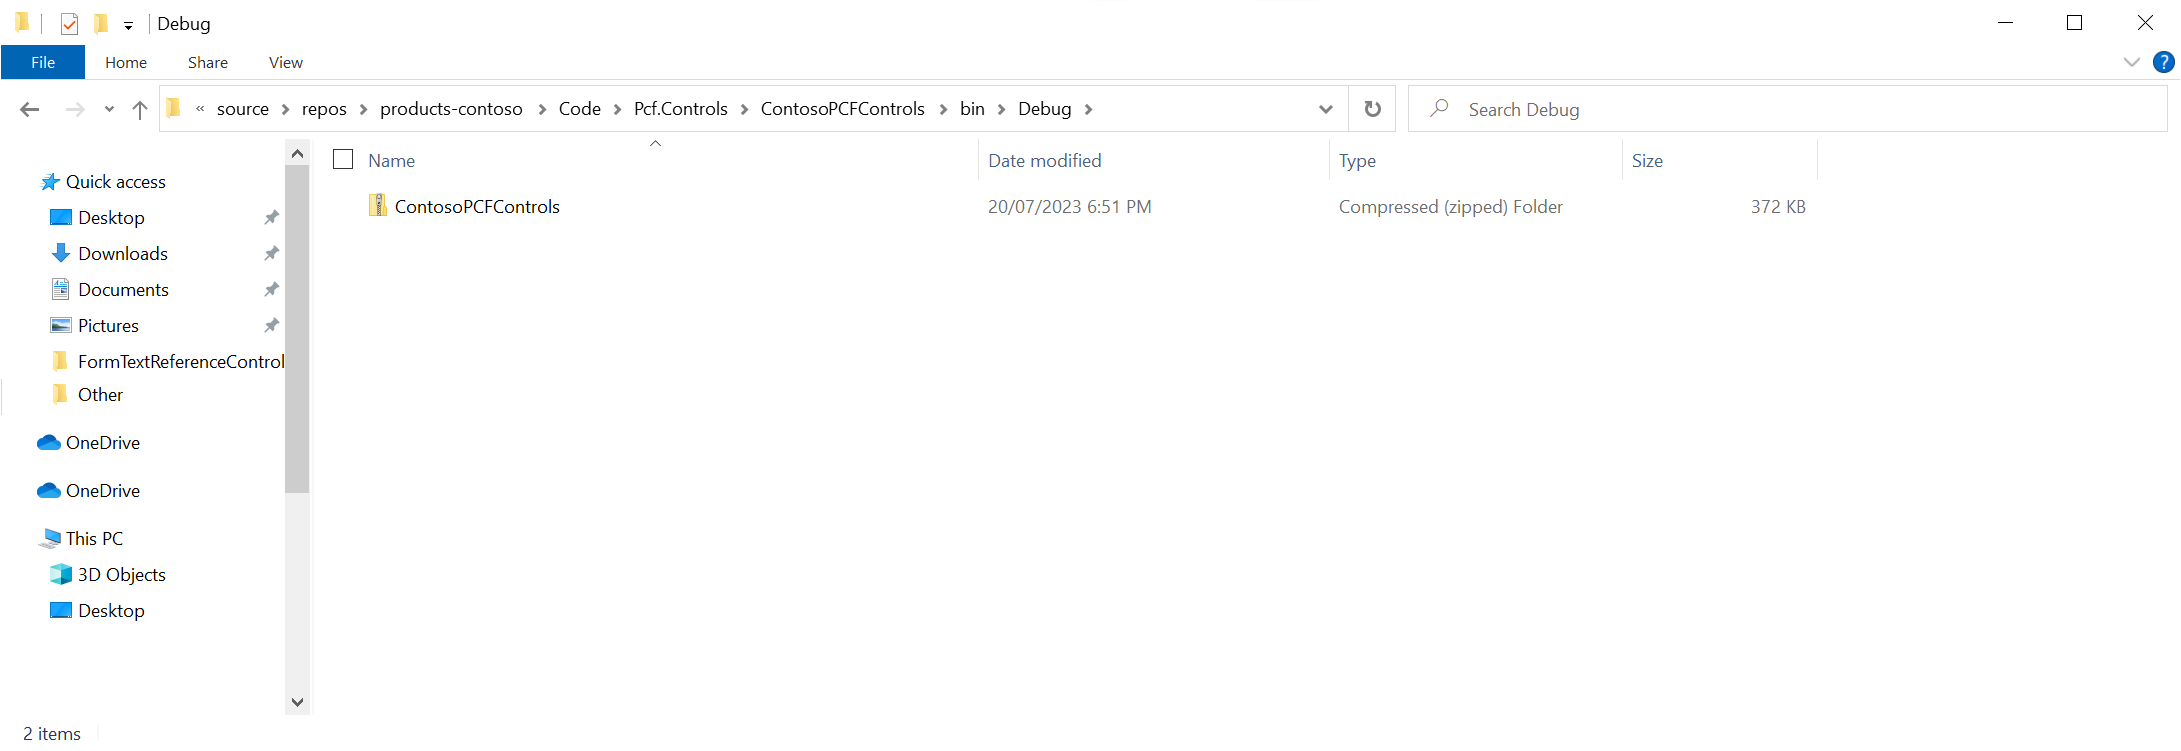Screen dimensions: 2181x751
Task: Click the Up one level arrow
Action: point(140,109)
